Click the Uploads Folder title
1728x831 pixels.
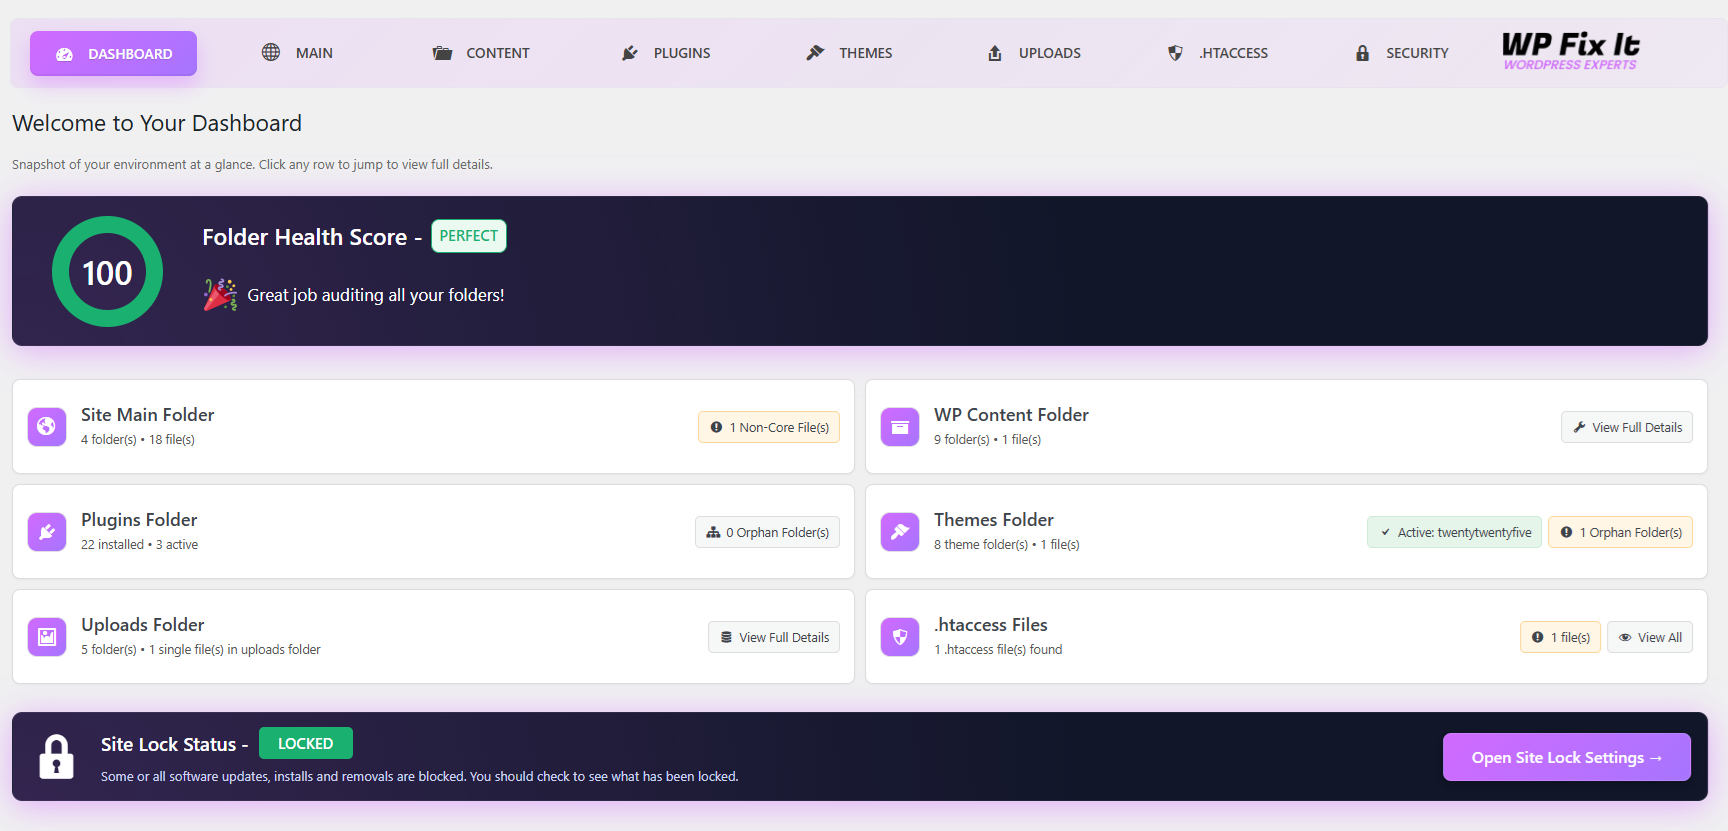(143, 624)
